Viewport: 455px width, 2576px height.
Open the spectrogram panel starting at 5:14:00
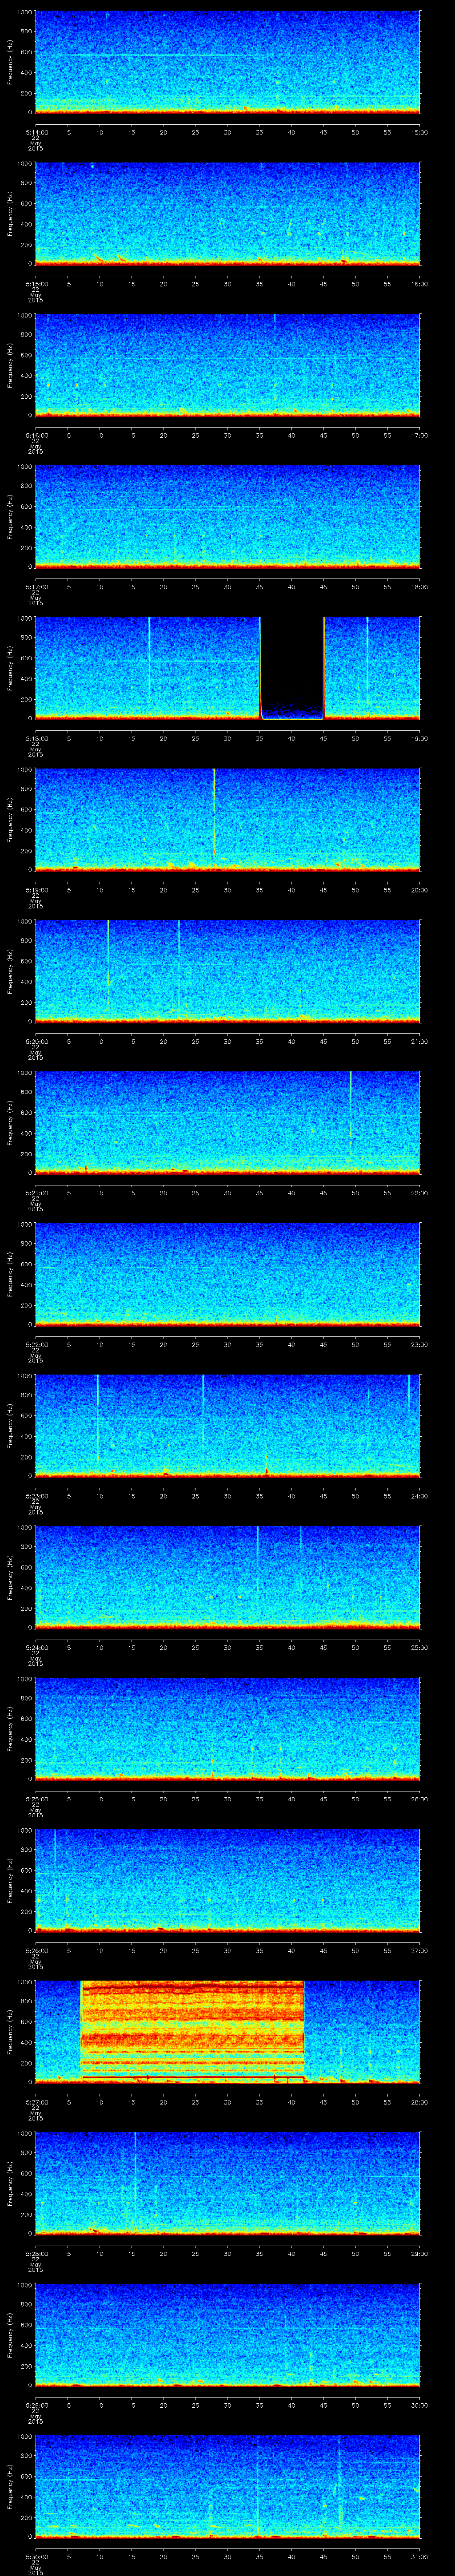coord(227,62)
